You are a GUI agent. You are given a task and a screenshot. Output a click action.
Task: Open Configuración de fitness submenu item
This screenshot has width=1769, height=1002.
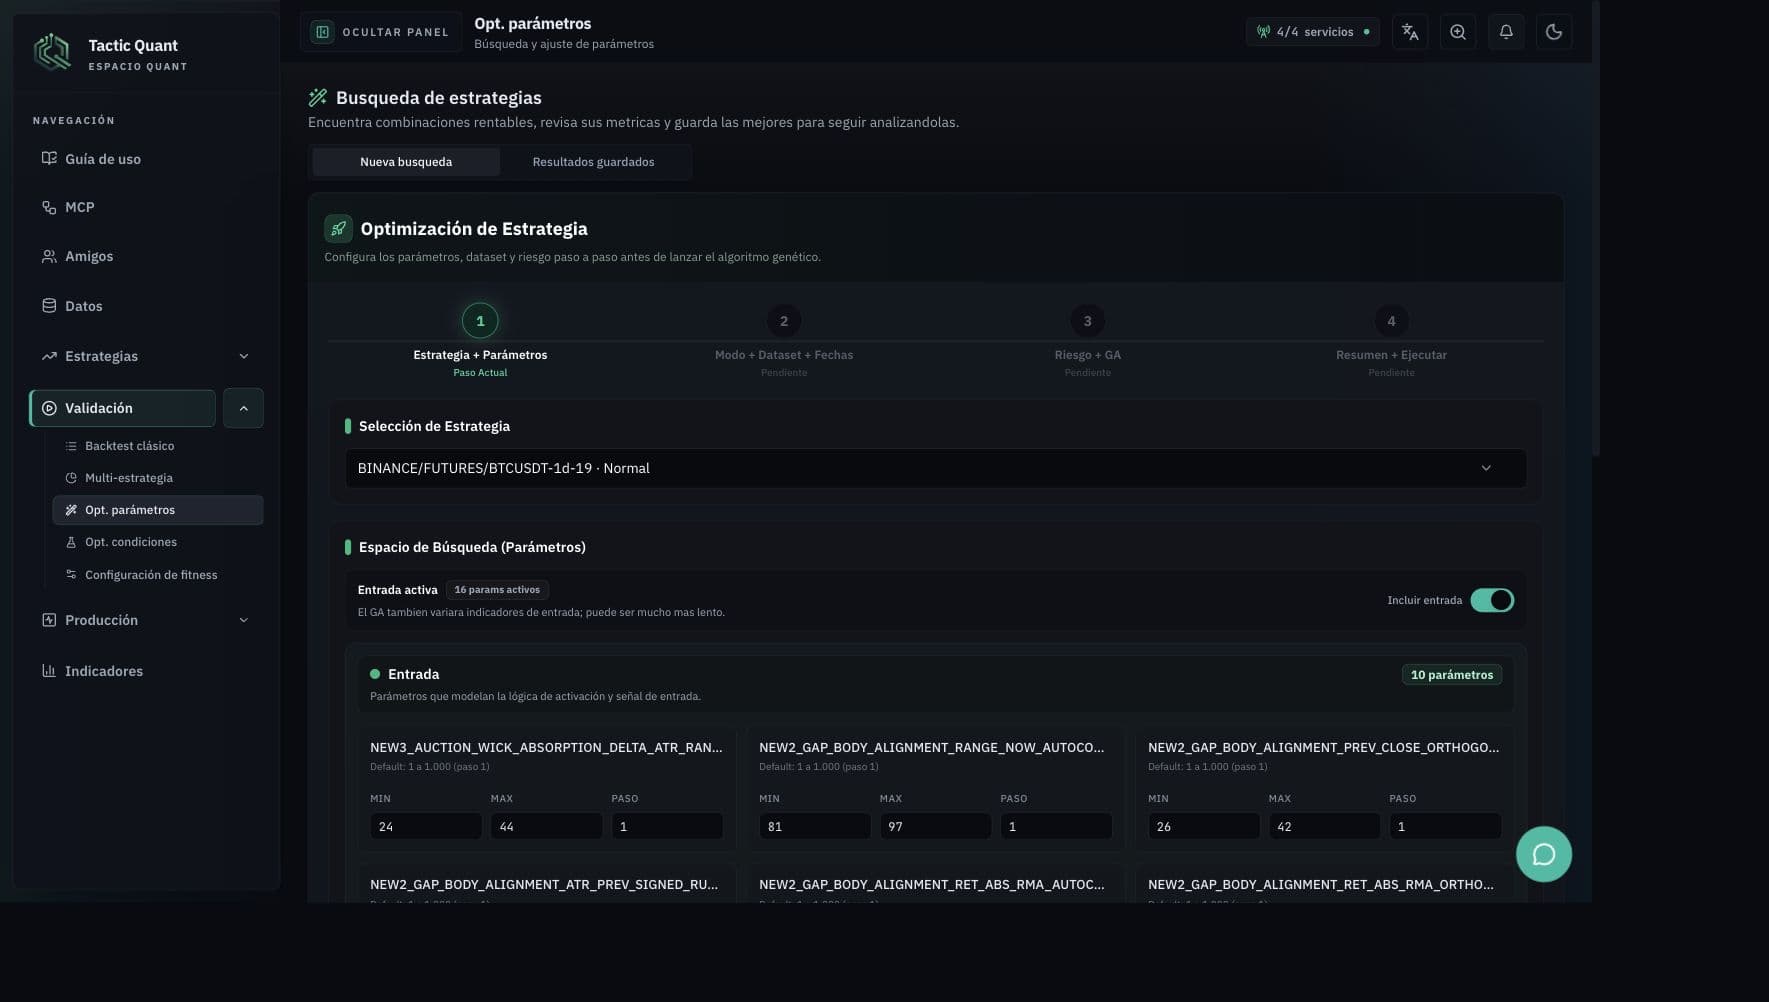tap(158, 575)
